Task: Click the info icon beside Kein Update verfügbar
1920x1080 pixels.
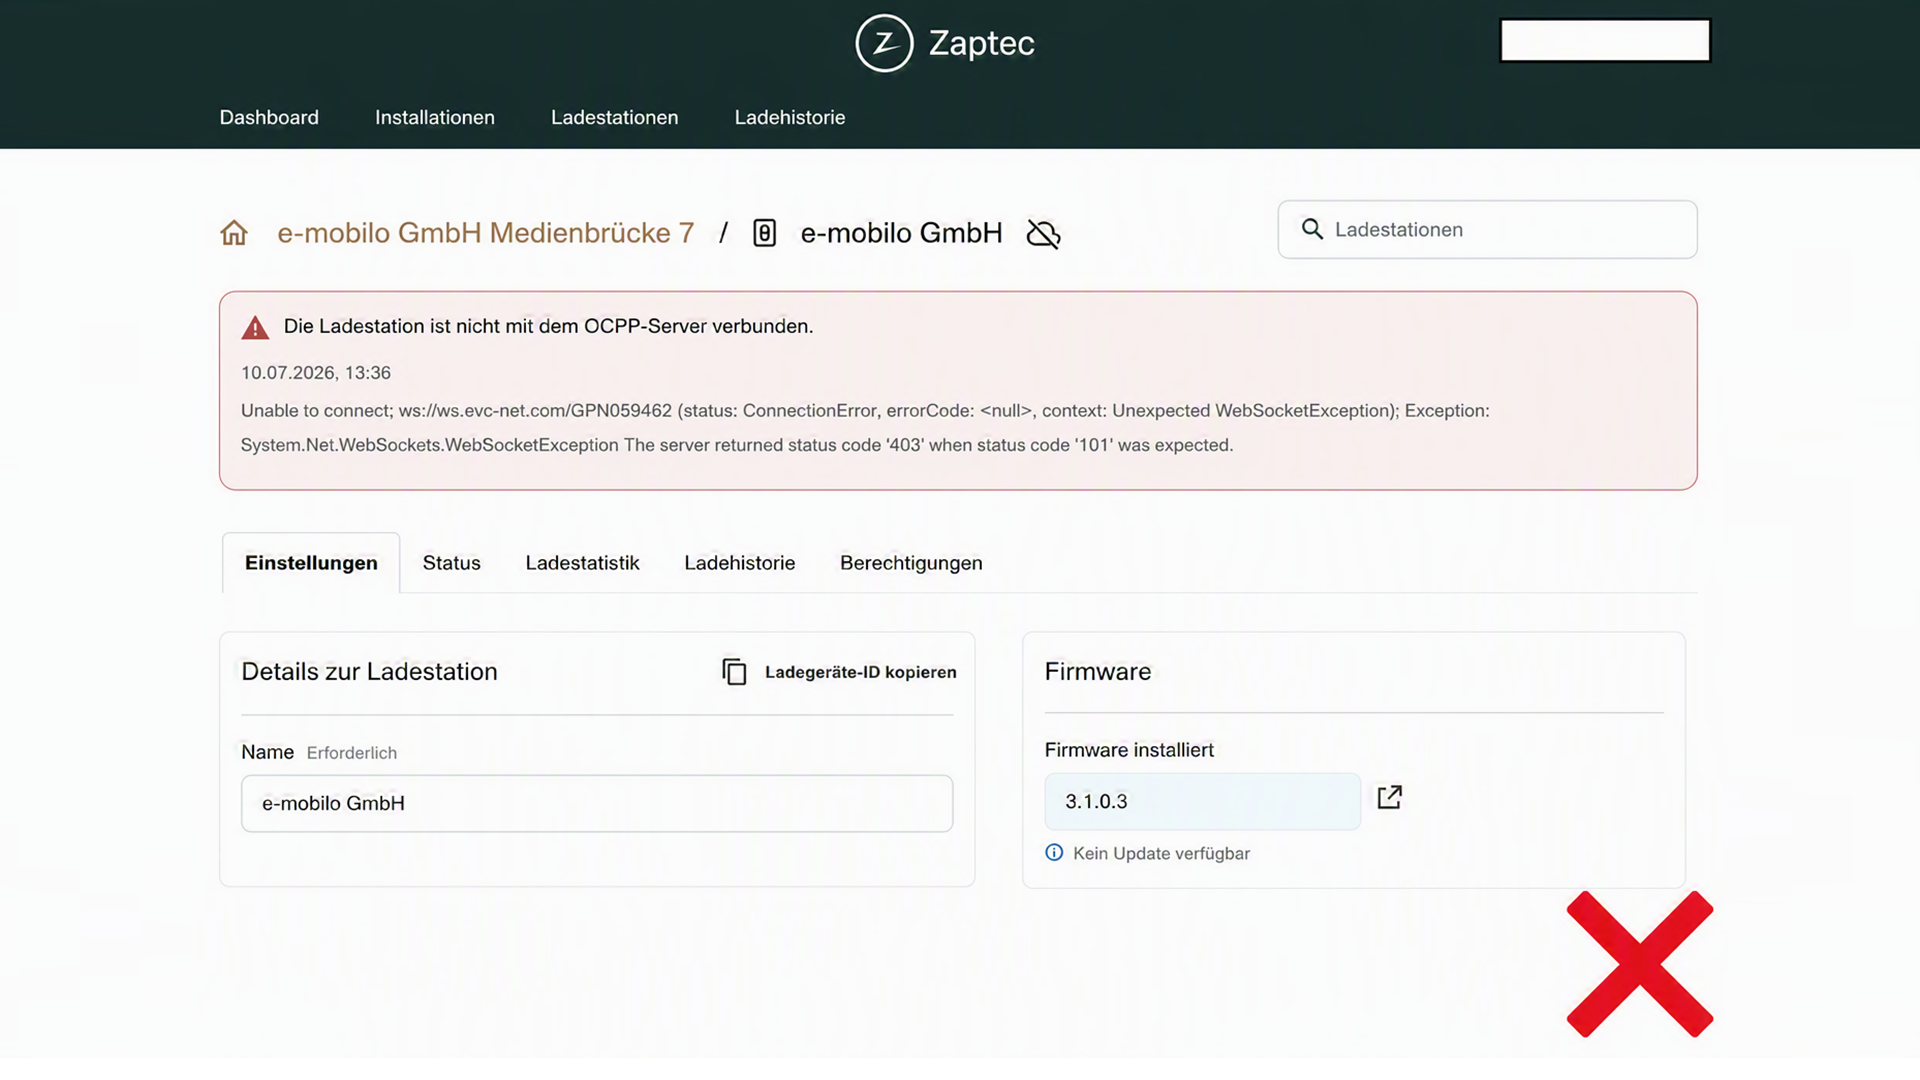Action: pyautogui.click(x=1054, y=853)
